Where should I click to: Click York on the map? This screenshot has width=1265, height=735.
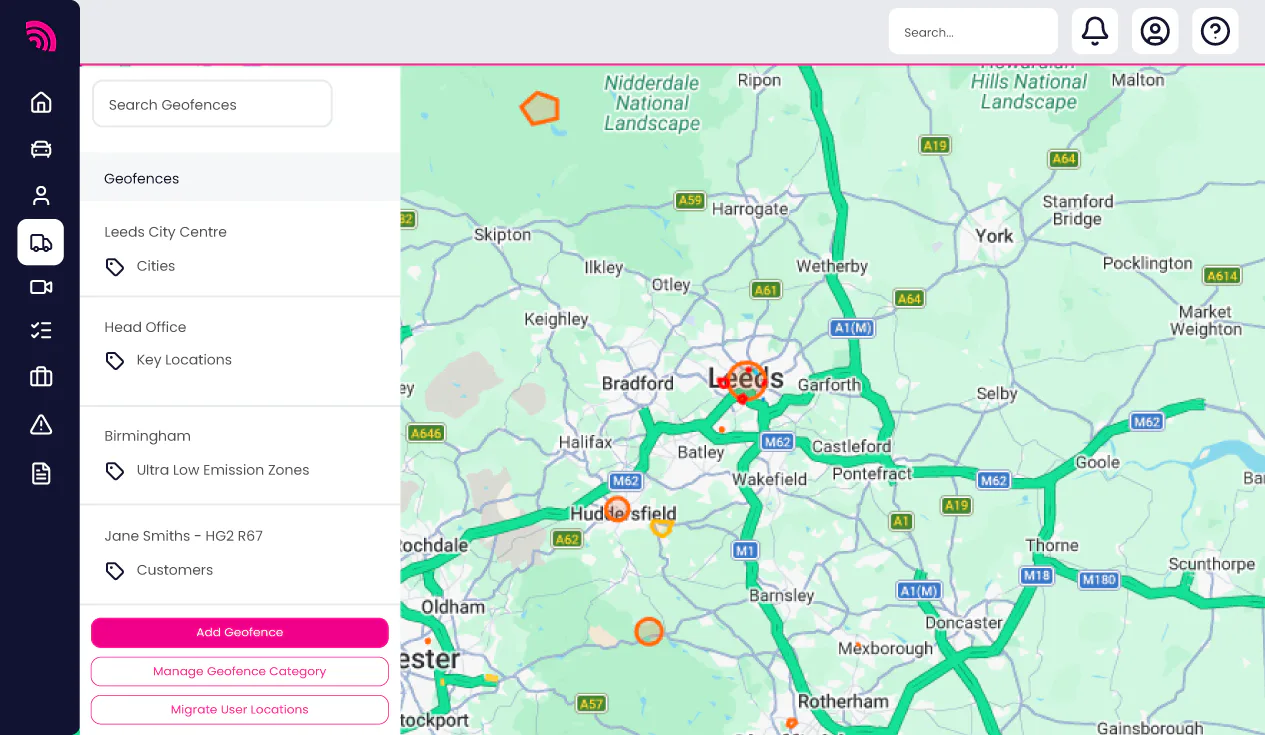pyautogui.click(x=994, y=236)
